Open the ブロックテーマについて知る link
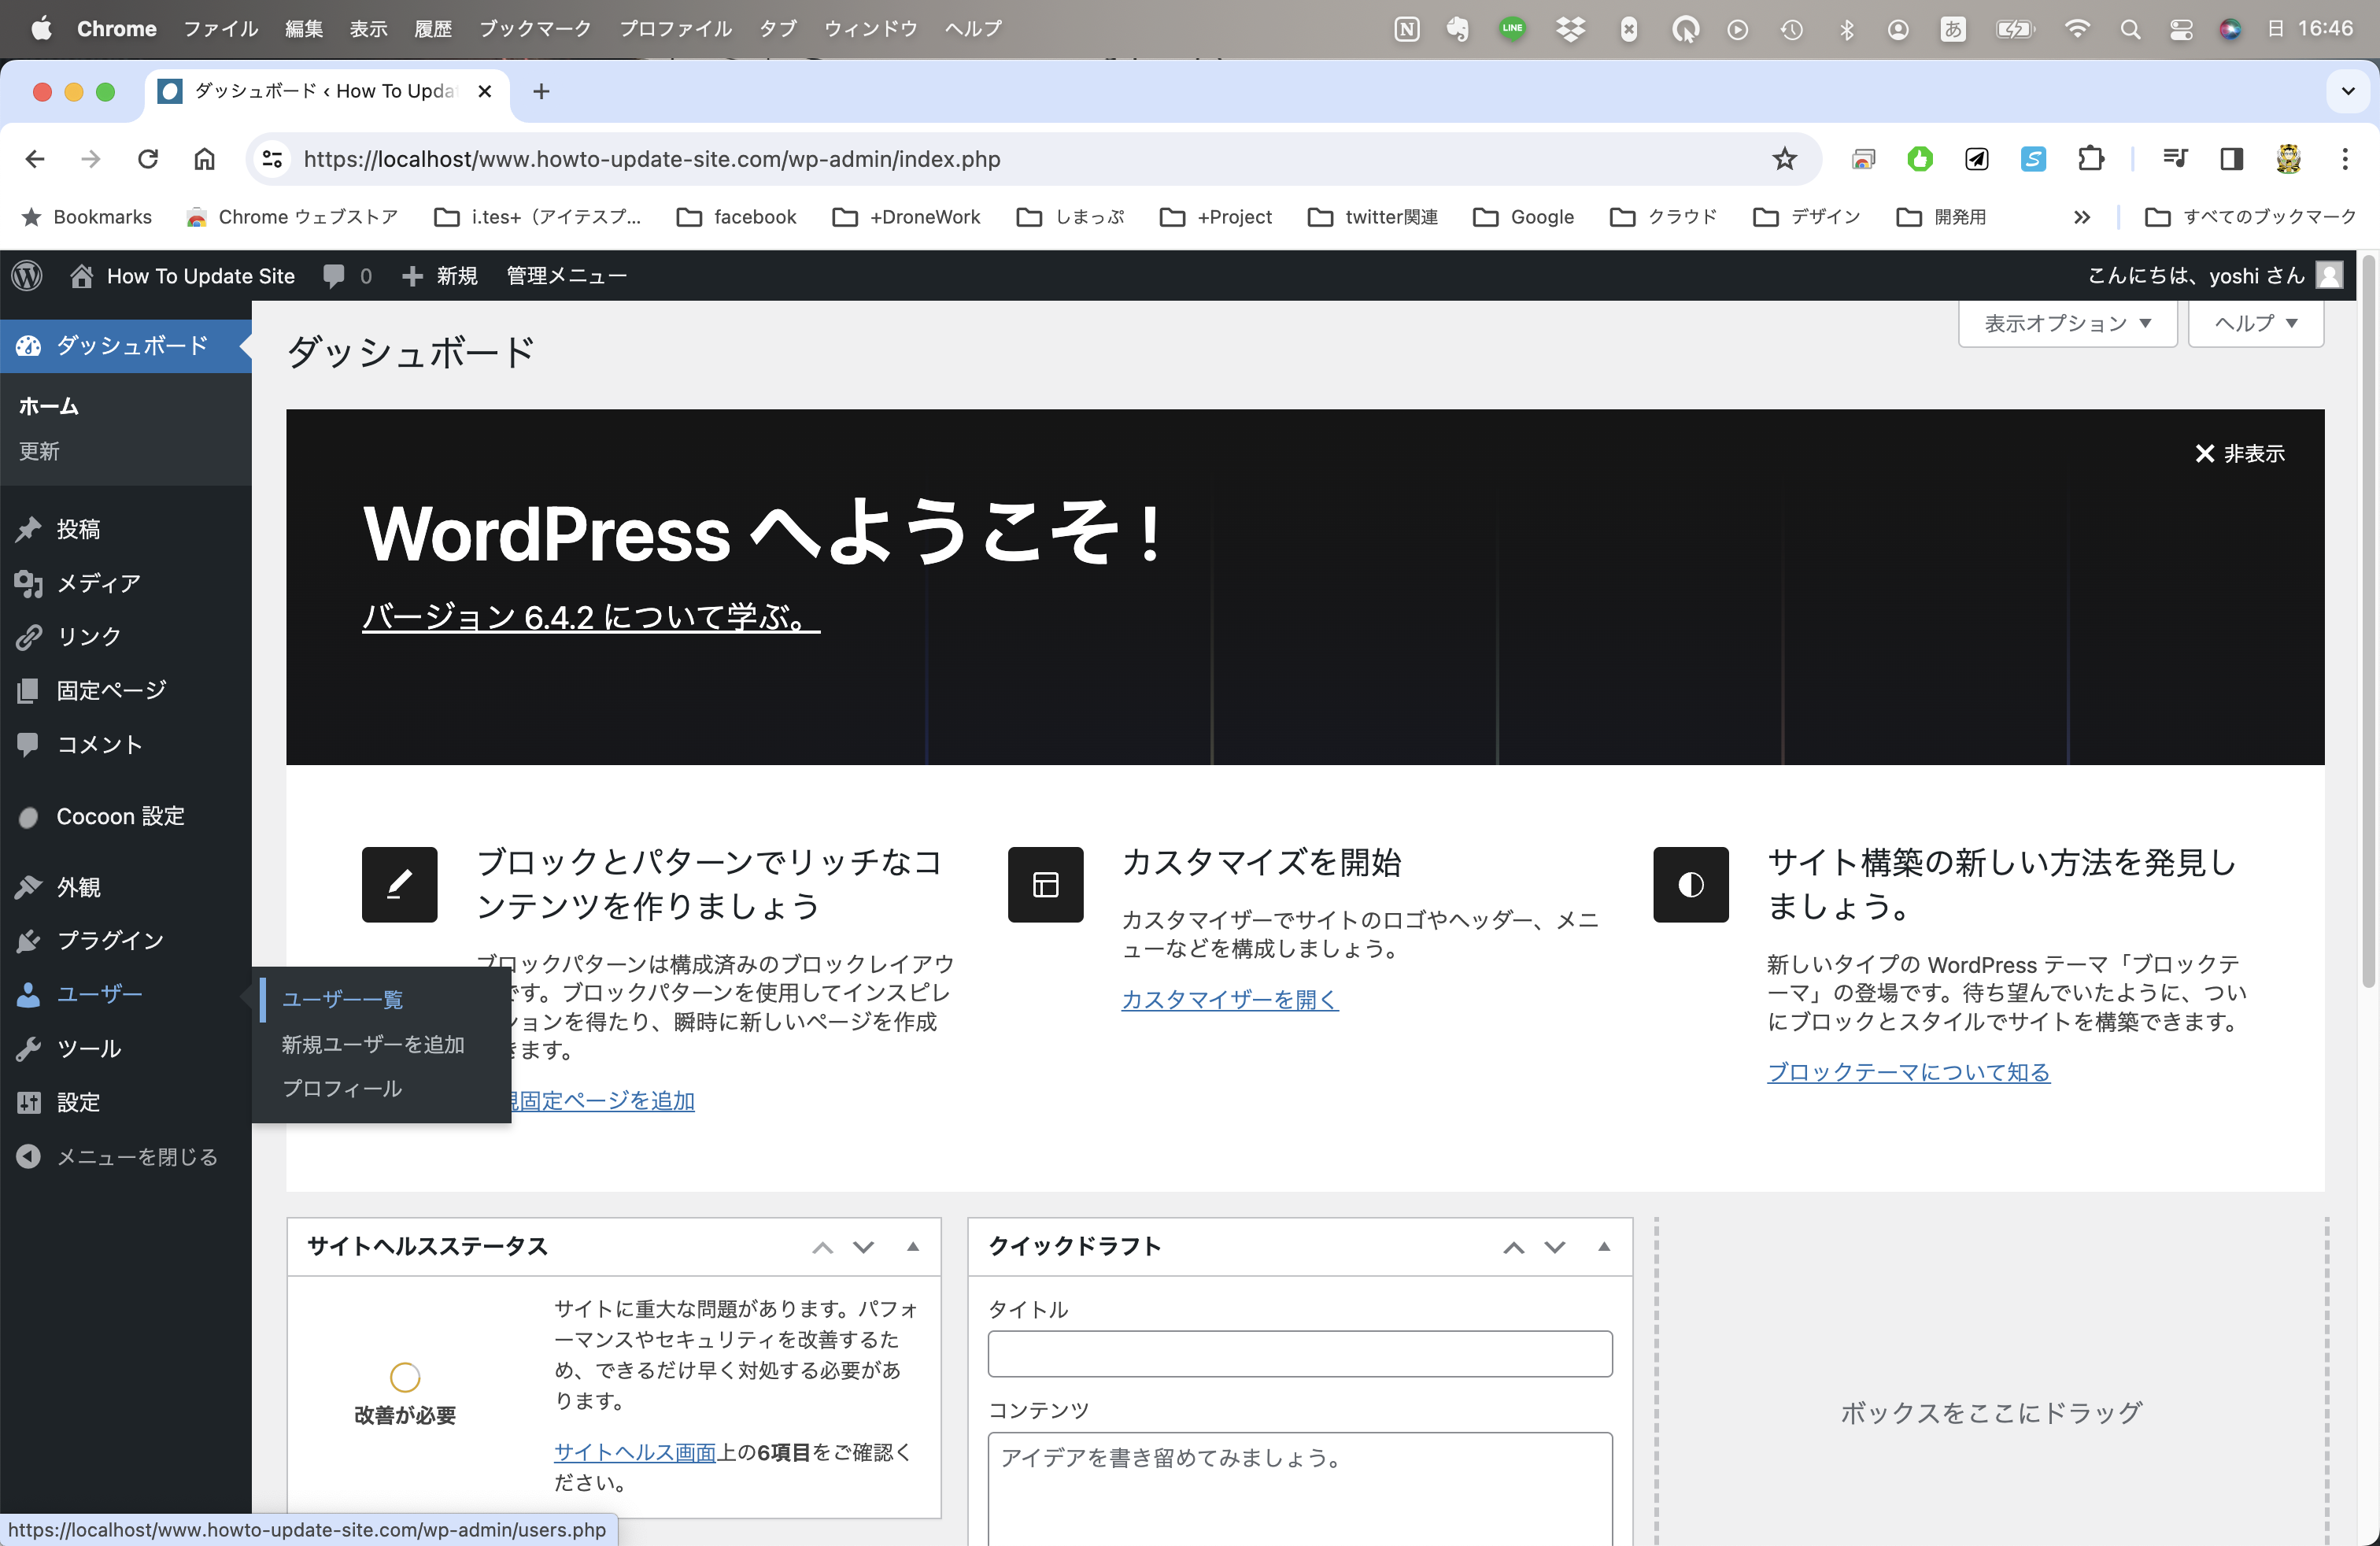Image resolution: width=2380 pixels, height=1546 pixels. pos(1908,1071)
